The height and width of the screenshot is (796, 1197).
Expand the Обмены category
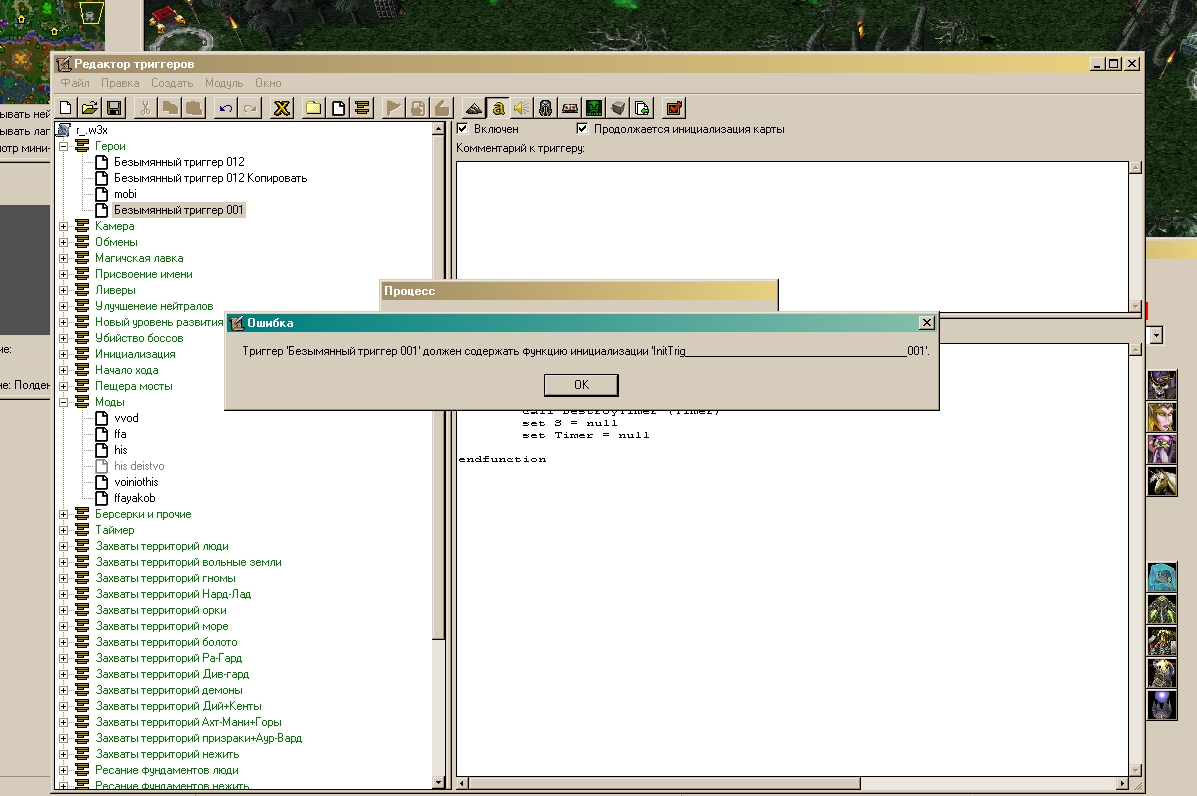point(64,242)
